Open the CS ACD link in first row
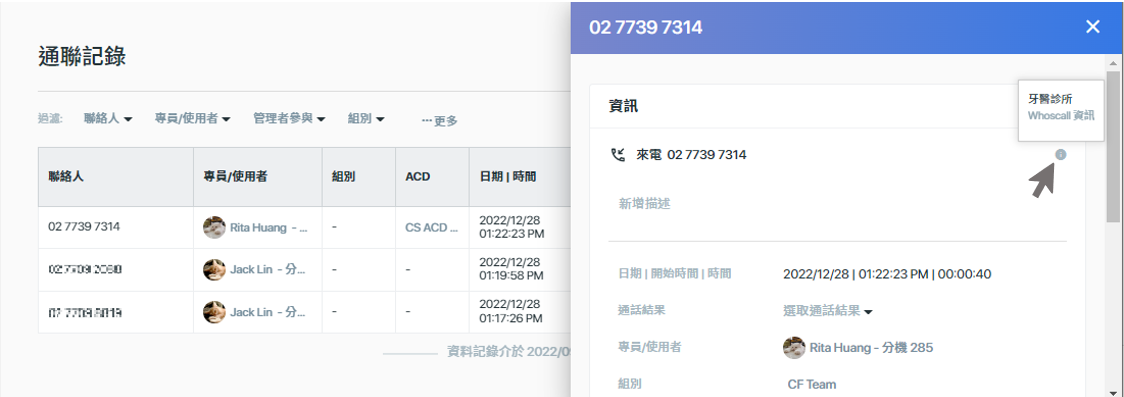 click(432, 228)
